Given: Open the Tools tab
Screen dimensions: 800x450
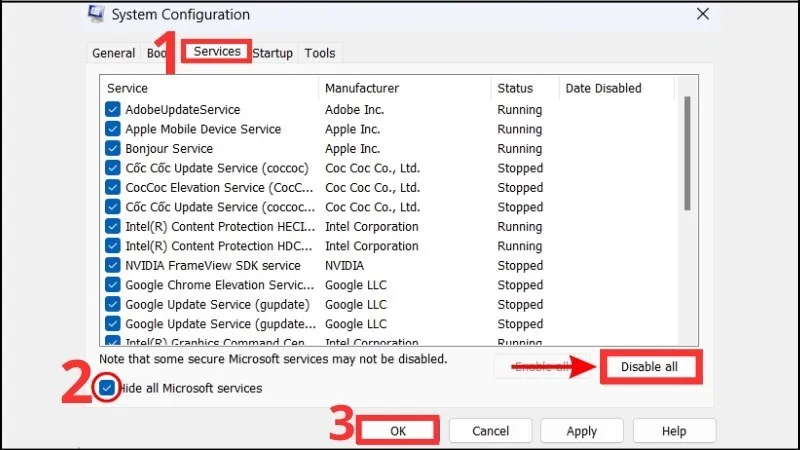Looking at the screenshot, I should (x=320, y=53).
